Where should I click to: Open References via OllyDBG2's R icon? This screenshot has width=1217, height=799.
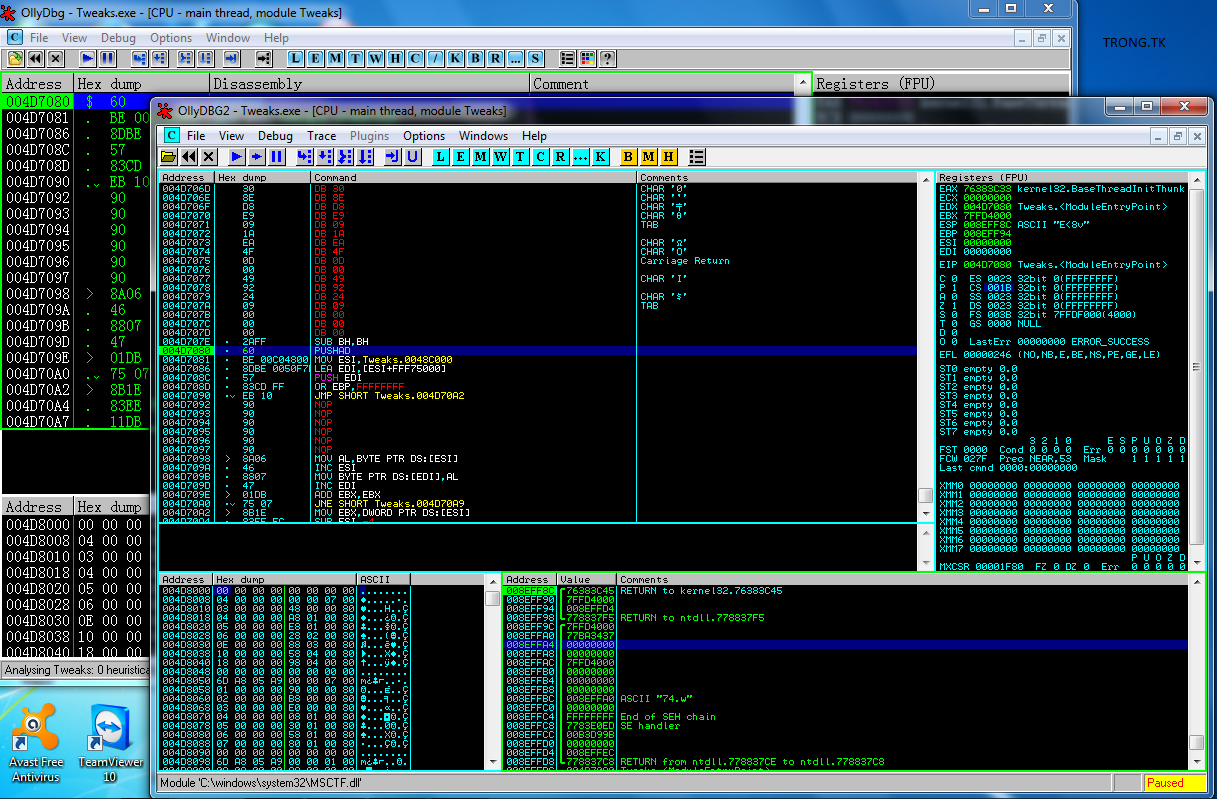pyautogui.click(x=560, y=157)
